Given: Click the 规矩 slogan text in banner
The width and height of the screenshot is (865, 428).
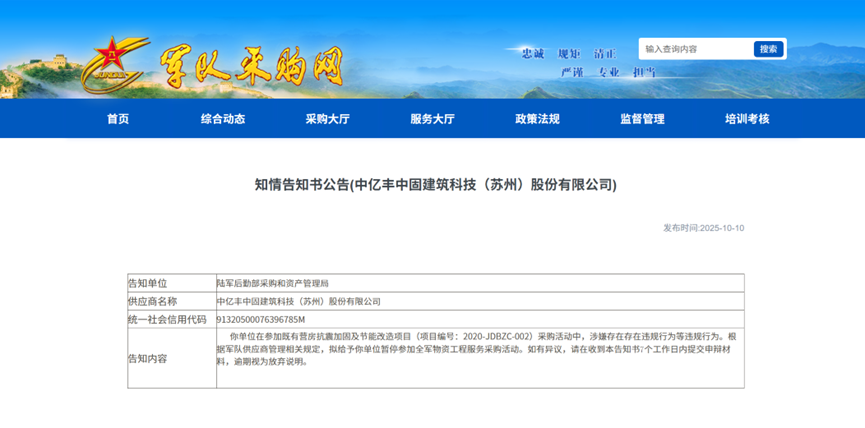Looking at the screenshot, I should [569, 54].
